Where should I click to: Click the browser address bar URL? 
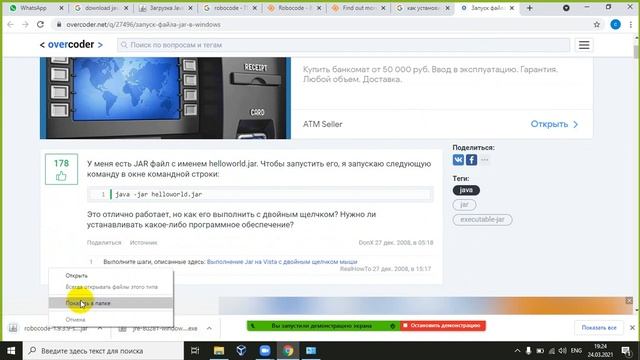143,24
